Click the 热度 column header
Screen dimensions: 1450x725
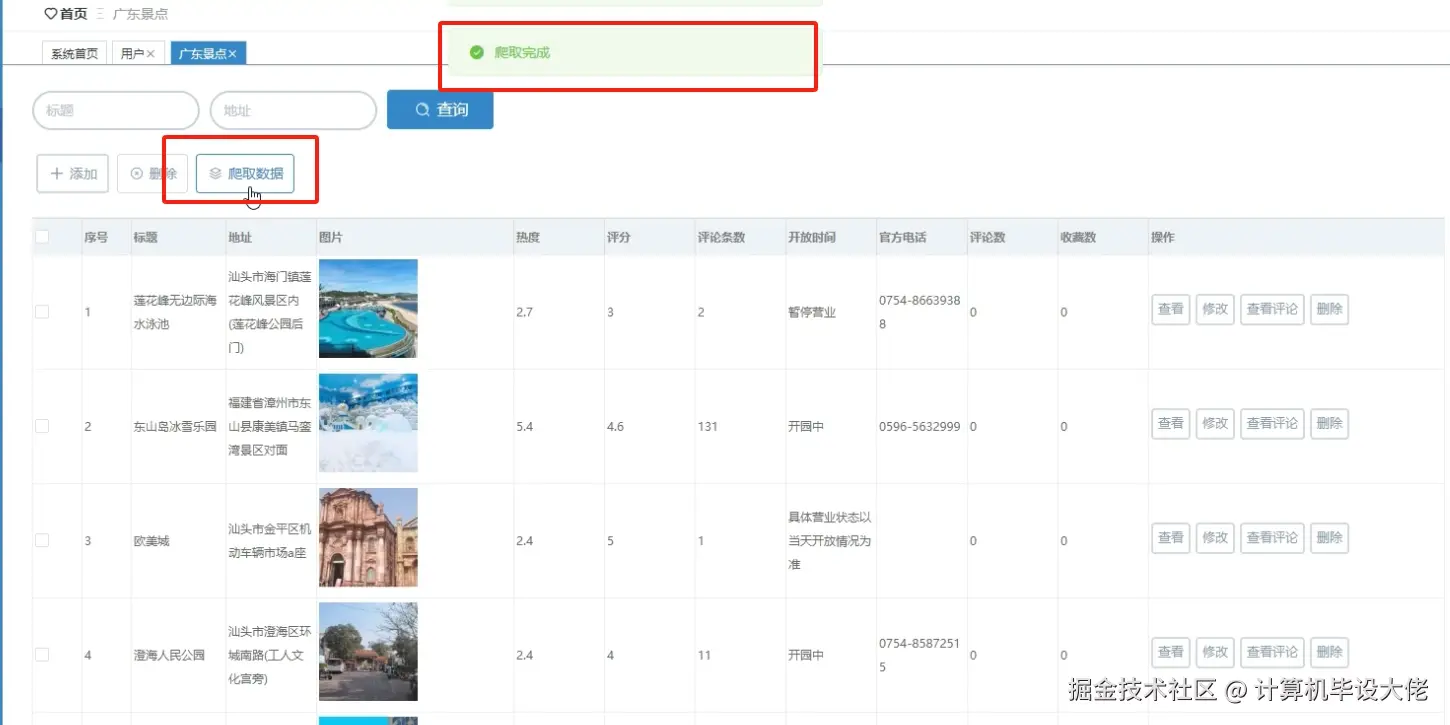pos(528,237)
